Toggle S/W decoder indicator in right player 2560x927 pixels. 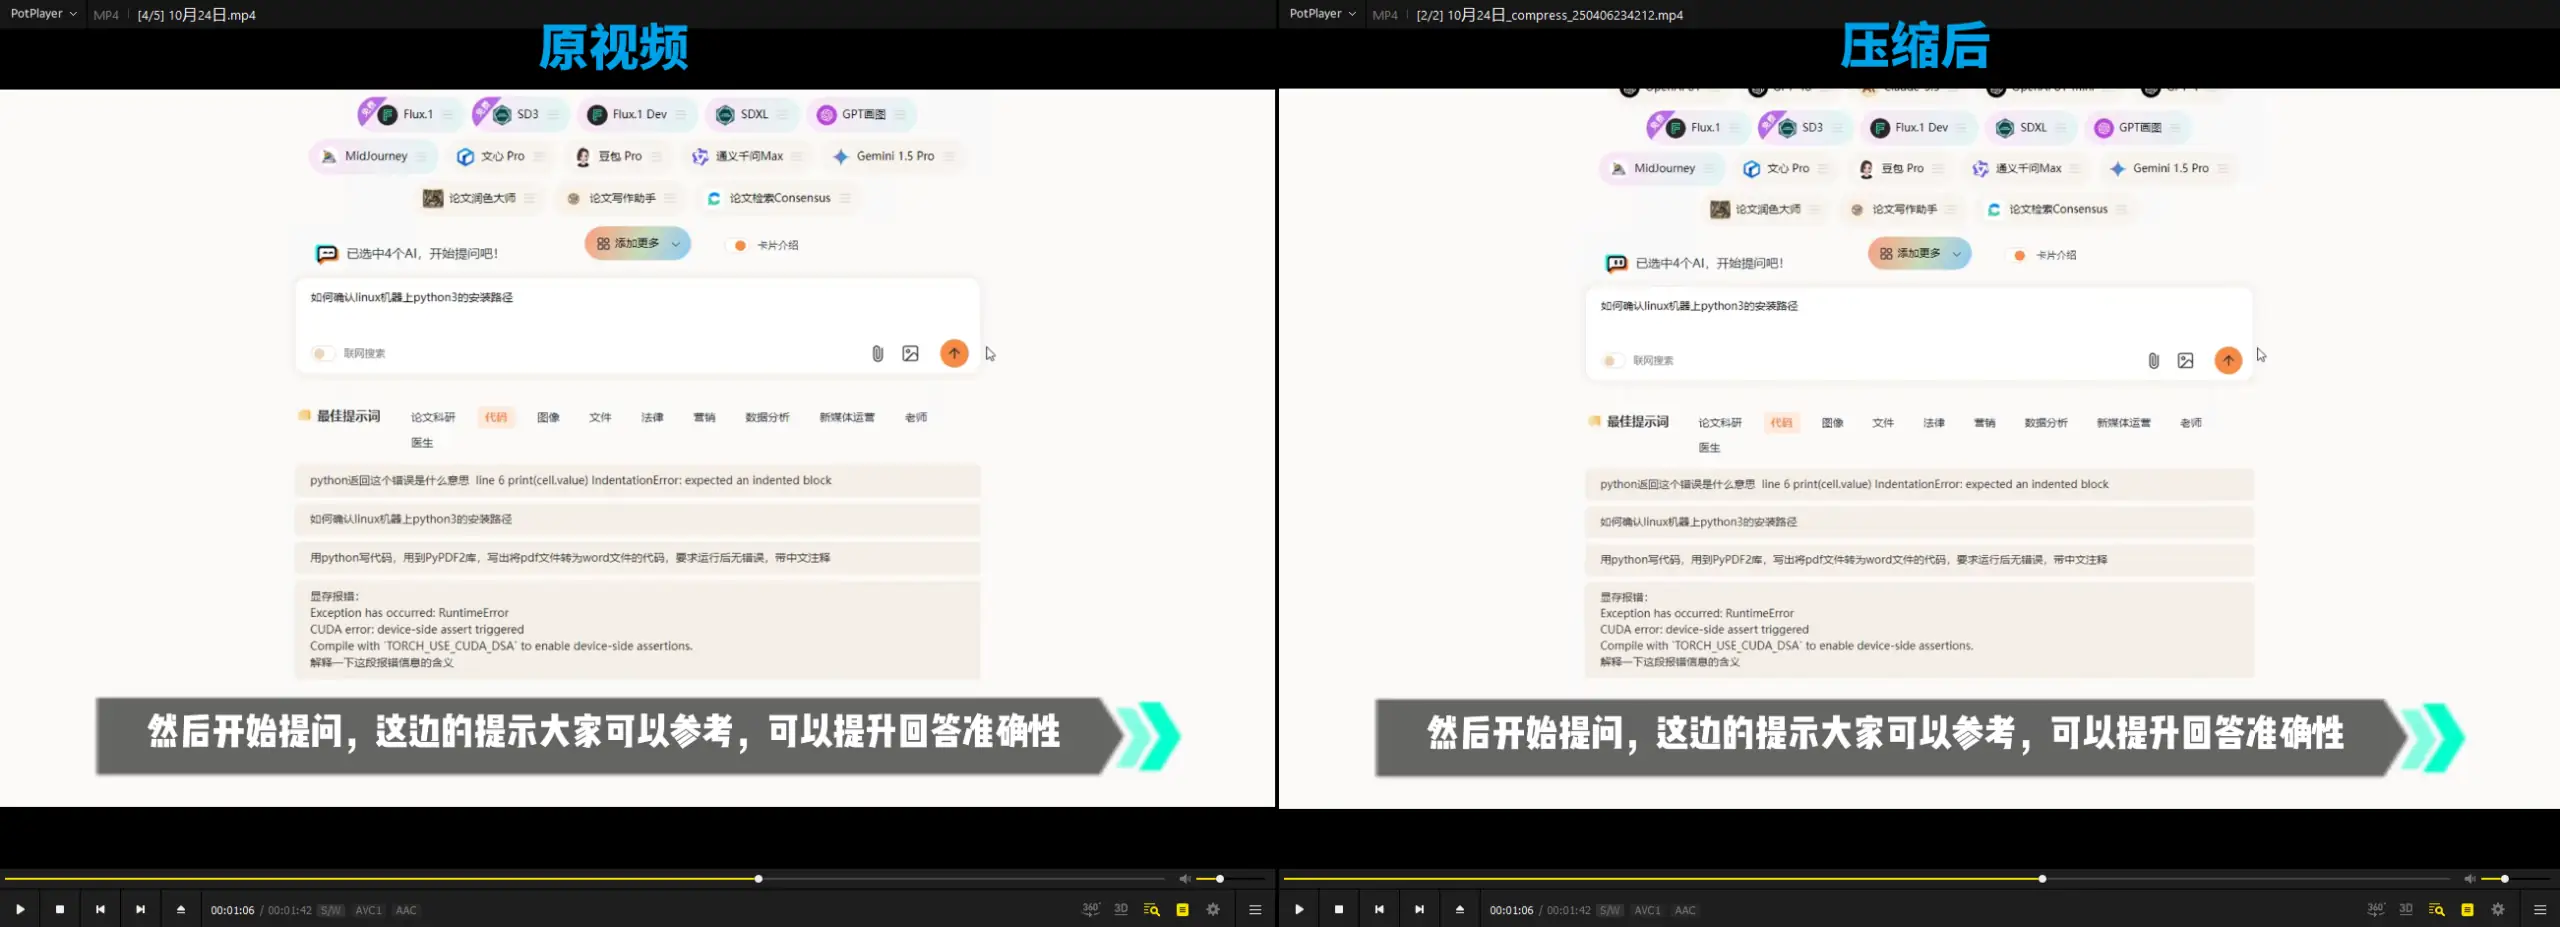click(x=1610, y=910)
